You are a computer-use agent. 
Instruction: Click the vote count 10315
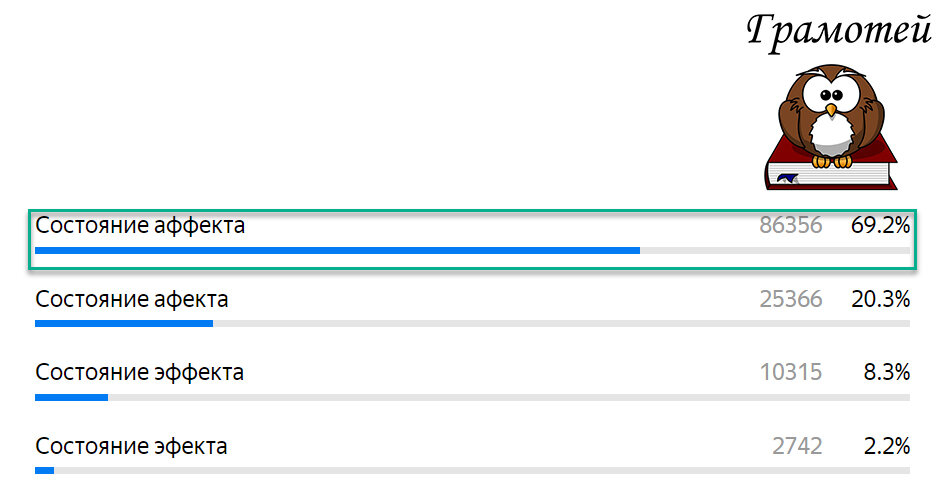(x=790, y=373)
